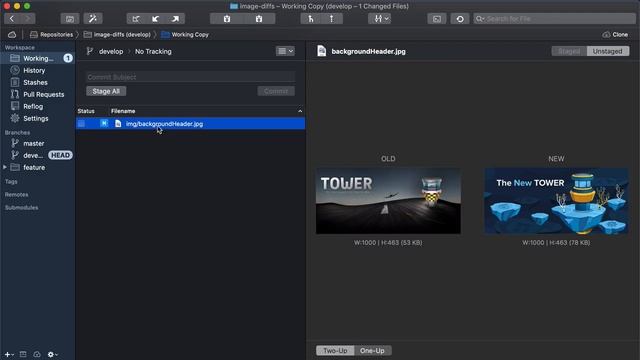Click the Branches section header
This screenshot has height=360, width=640.
tap(17, 133)
